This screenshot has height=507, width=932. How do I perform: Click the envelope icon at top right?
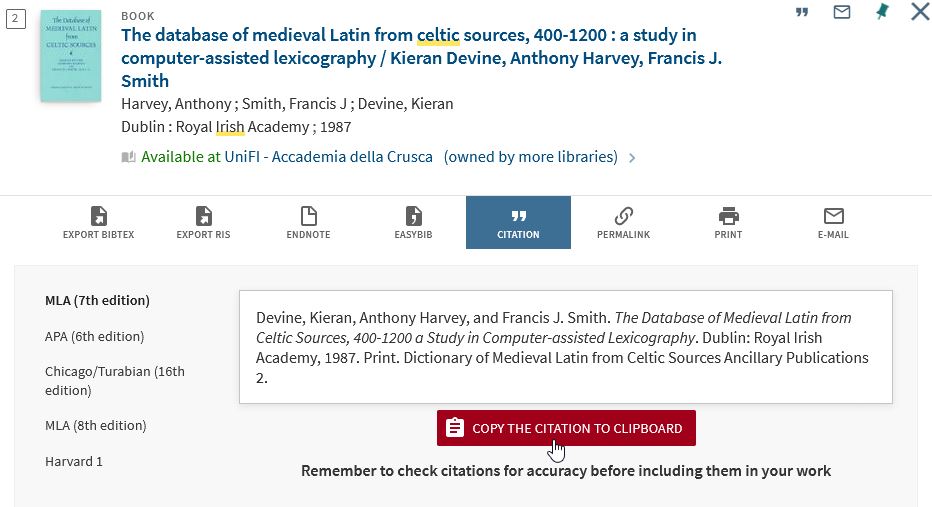842,13
